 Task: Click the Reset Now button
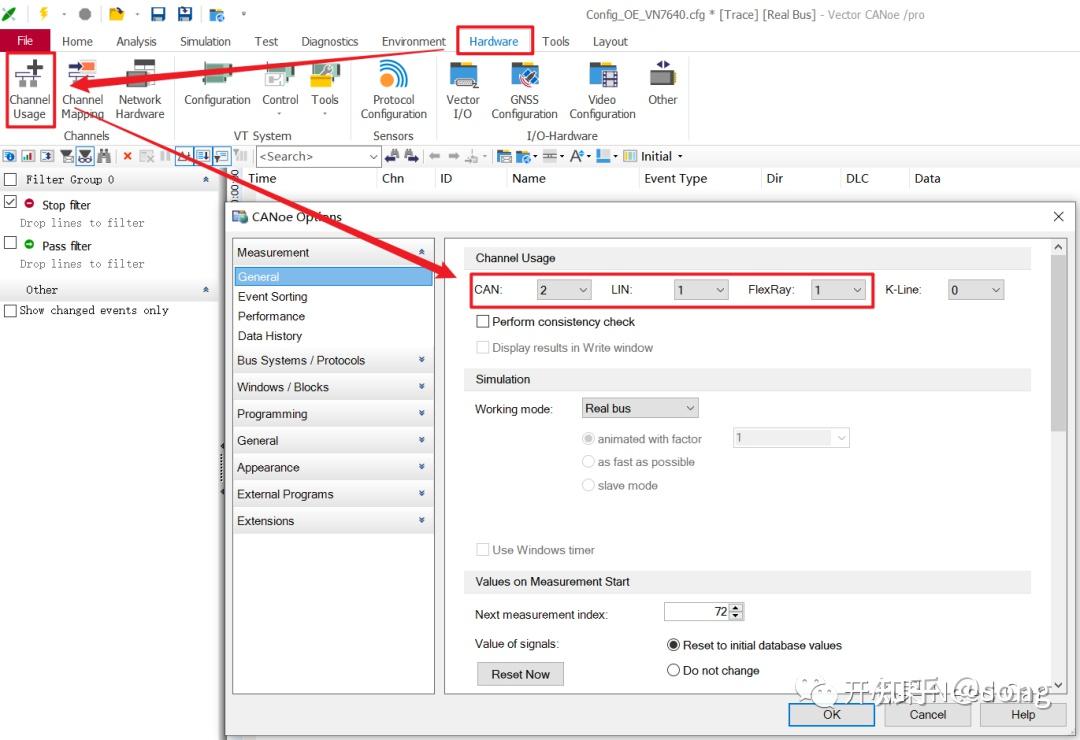point(520,674)
